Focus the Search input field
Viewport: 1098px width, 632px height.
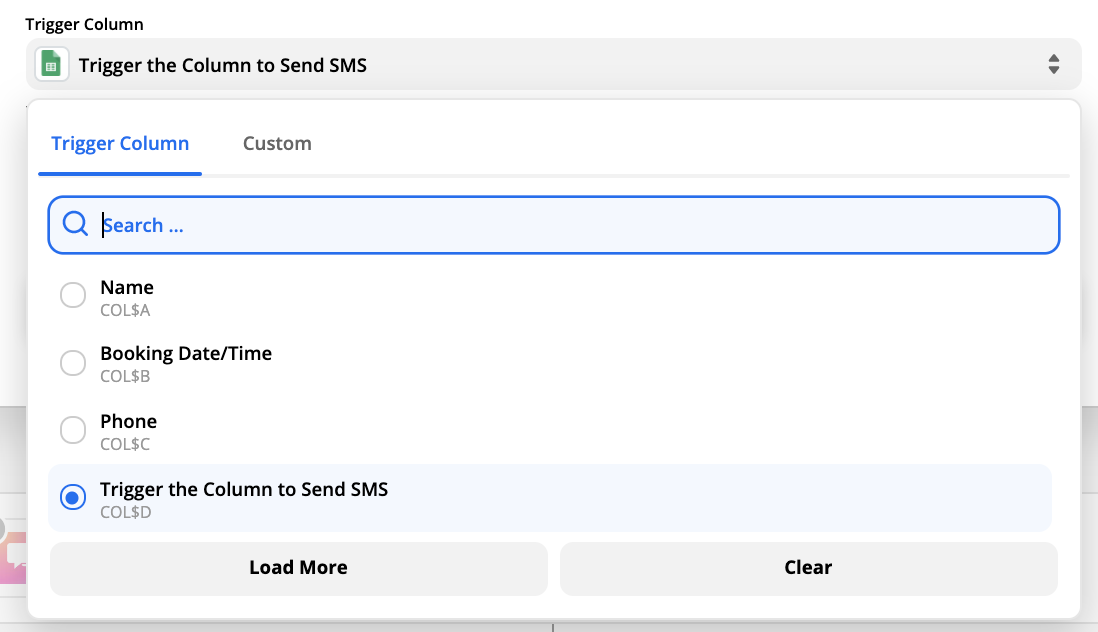tap(553, 225)
